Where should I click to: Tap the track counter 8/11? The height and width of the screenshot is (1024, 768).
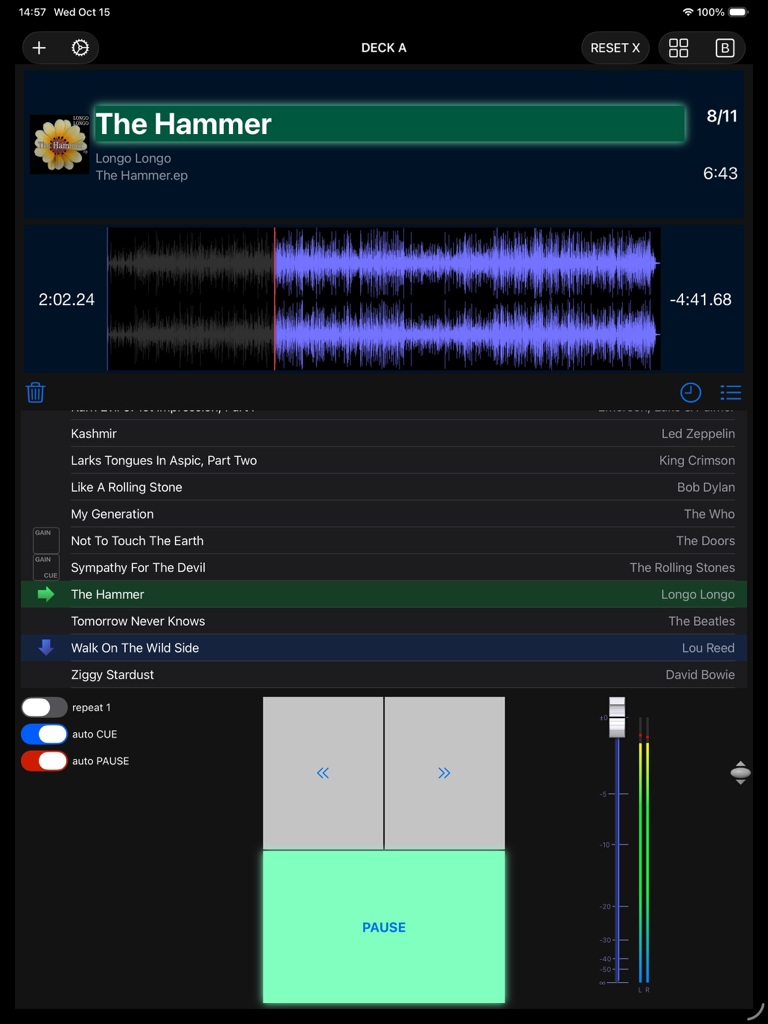[722, 117]
